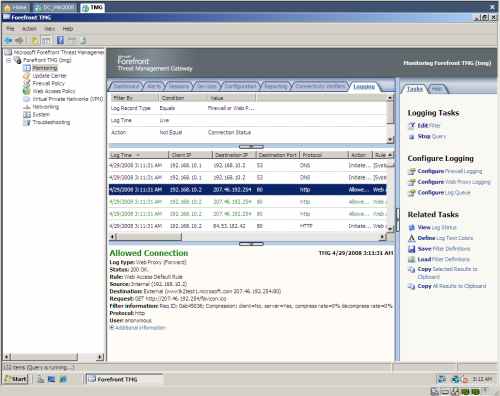Click the Monitoring node icon in tree

pos(27,68)
